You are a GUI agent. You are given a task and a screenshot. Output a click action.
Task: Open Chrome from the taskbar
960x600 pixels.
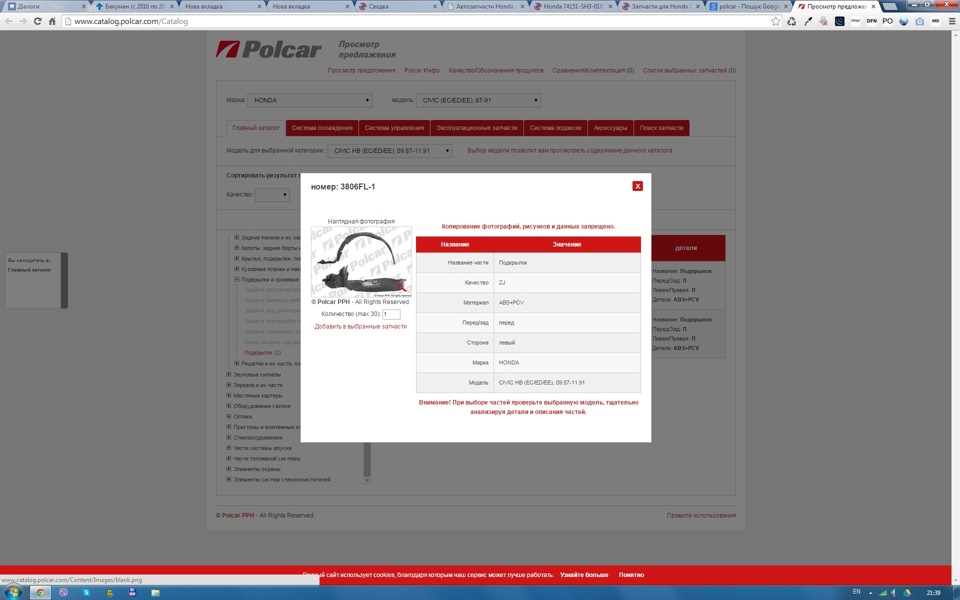pyautogui.click(x=40, y=593)
